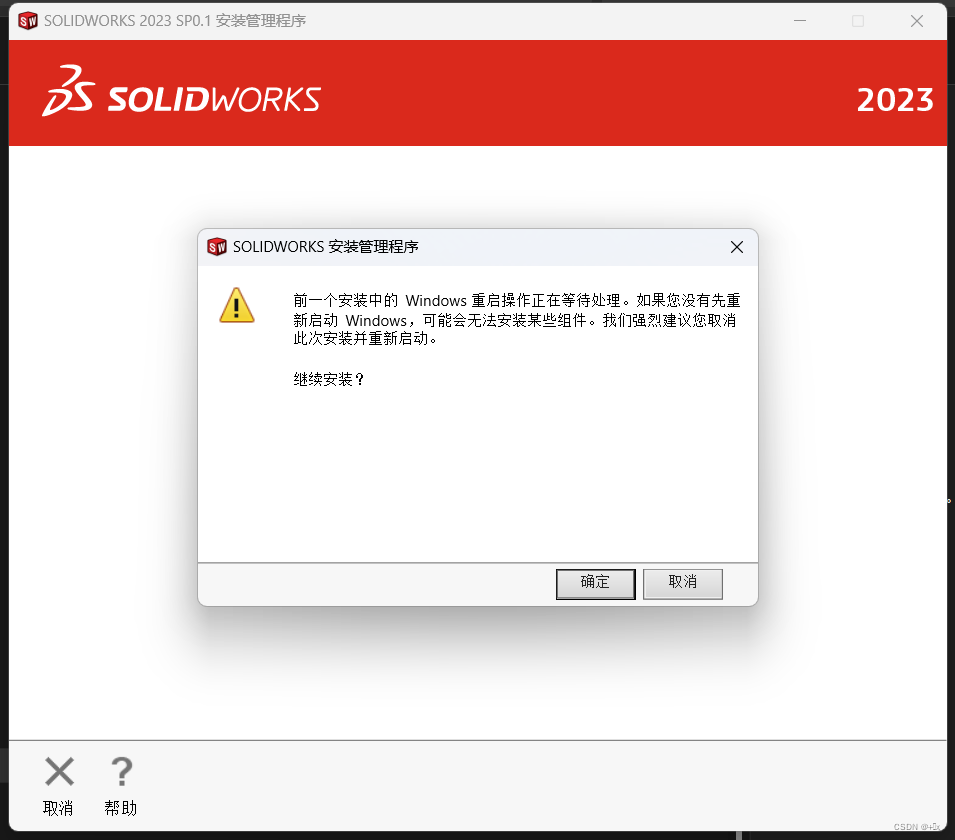Click the 取消 label under the bottom X icon
955x840 pixels.
tap(58, 808)
